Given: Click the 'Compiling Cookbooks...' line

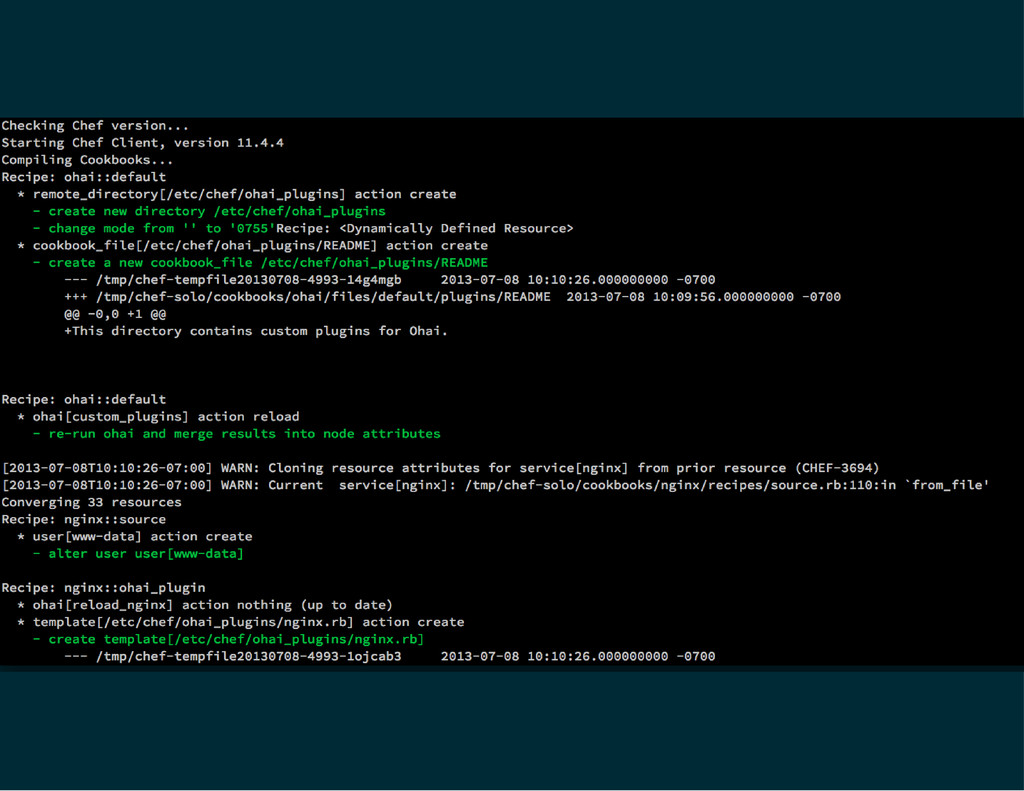Looking at the screenshot, I should tap(87, 159).
